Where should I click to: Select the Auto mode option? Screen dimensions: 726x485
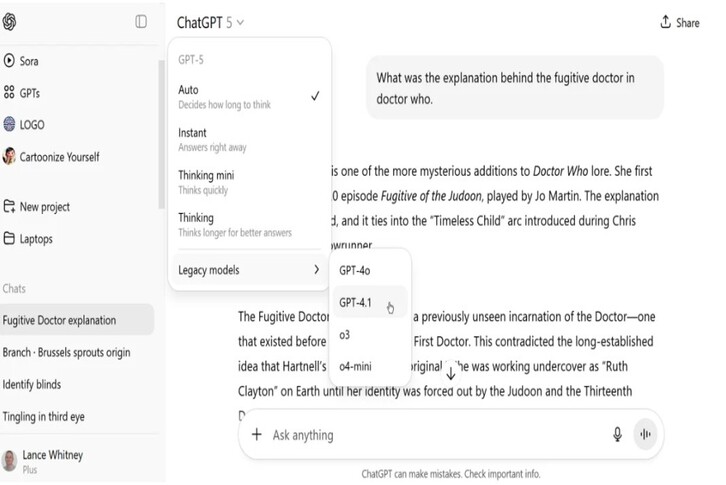[x=249, y=96]
